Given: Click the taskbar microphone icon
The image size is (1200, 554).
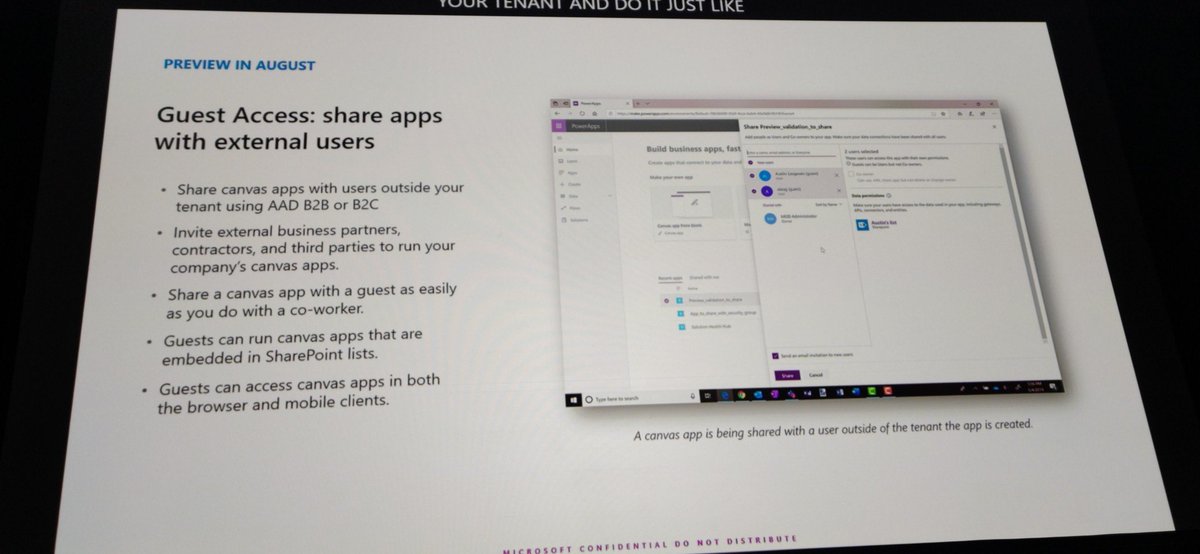Looking at the screenshot, I should coord(693,396).
